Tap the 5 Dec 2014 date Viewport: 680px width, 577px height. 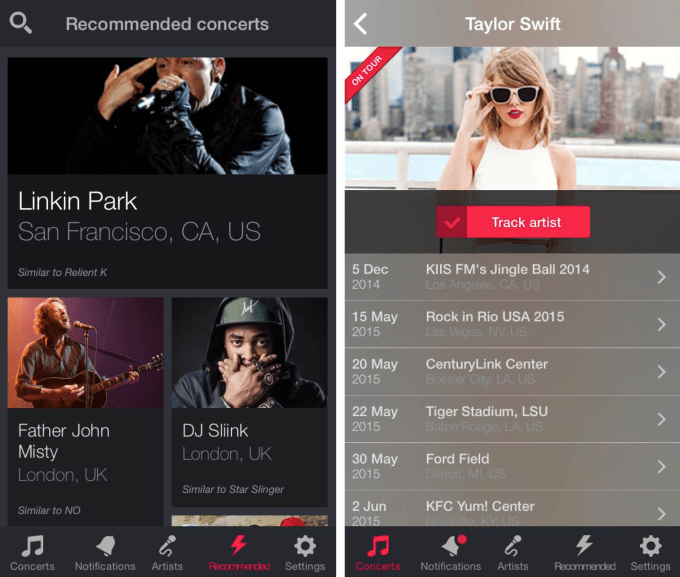(x=370, y=277)
